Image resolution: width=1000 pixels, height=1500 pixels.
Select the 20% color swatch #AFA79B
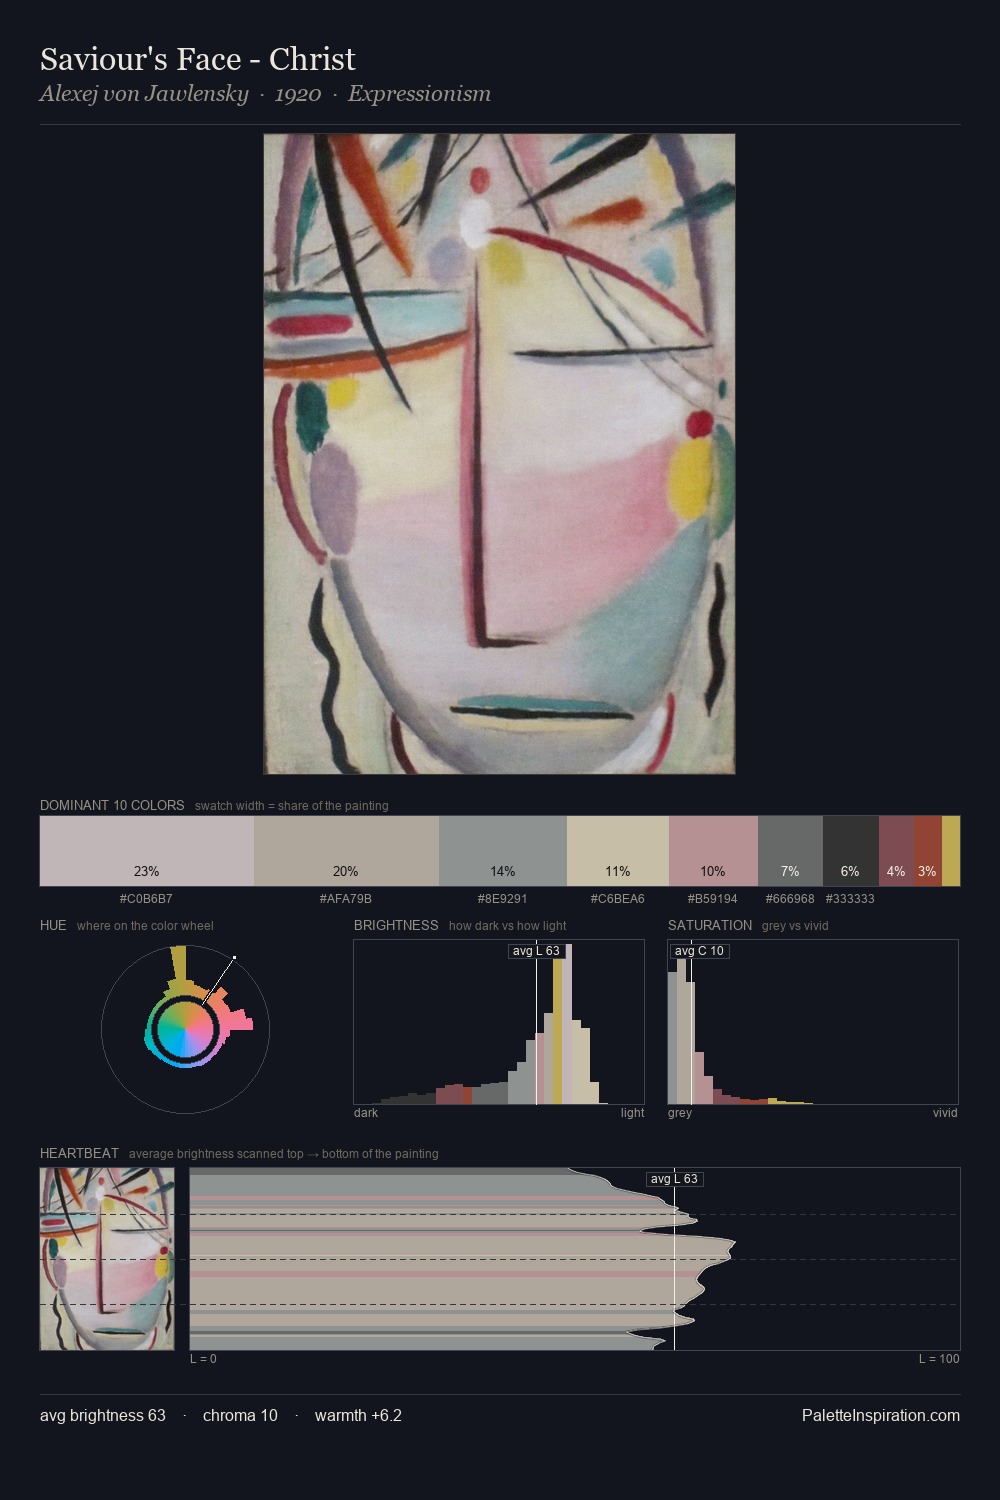click(x=346, y=851)
